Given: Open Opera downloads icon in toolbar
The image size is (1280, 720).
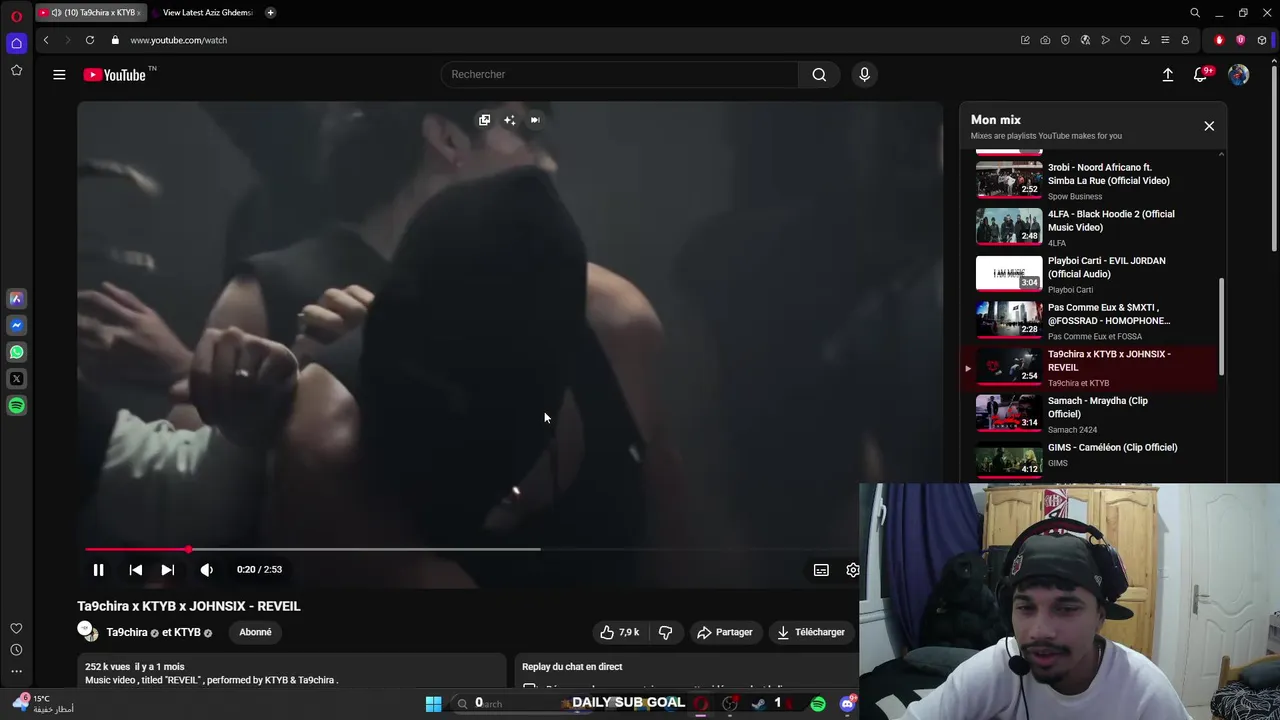Looking at the screenshot, I should (x=1145, y=40).
